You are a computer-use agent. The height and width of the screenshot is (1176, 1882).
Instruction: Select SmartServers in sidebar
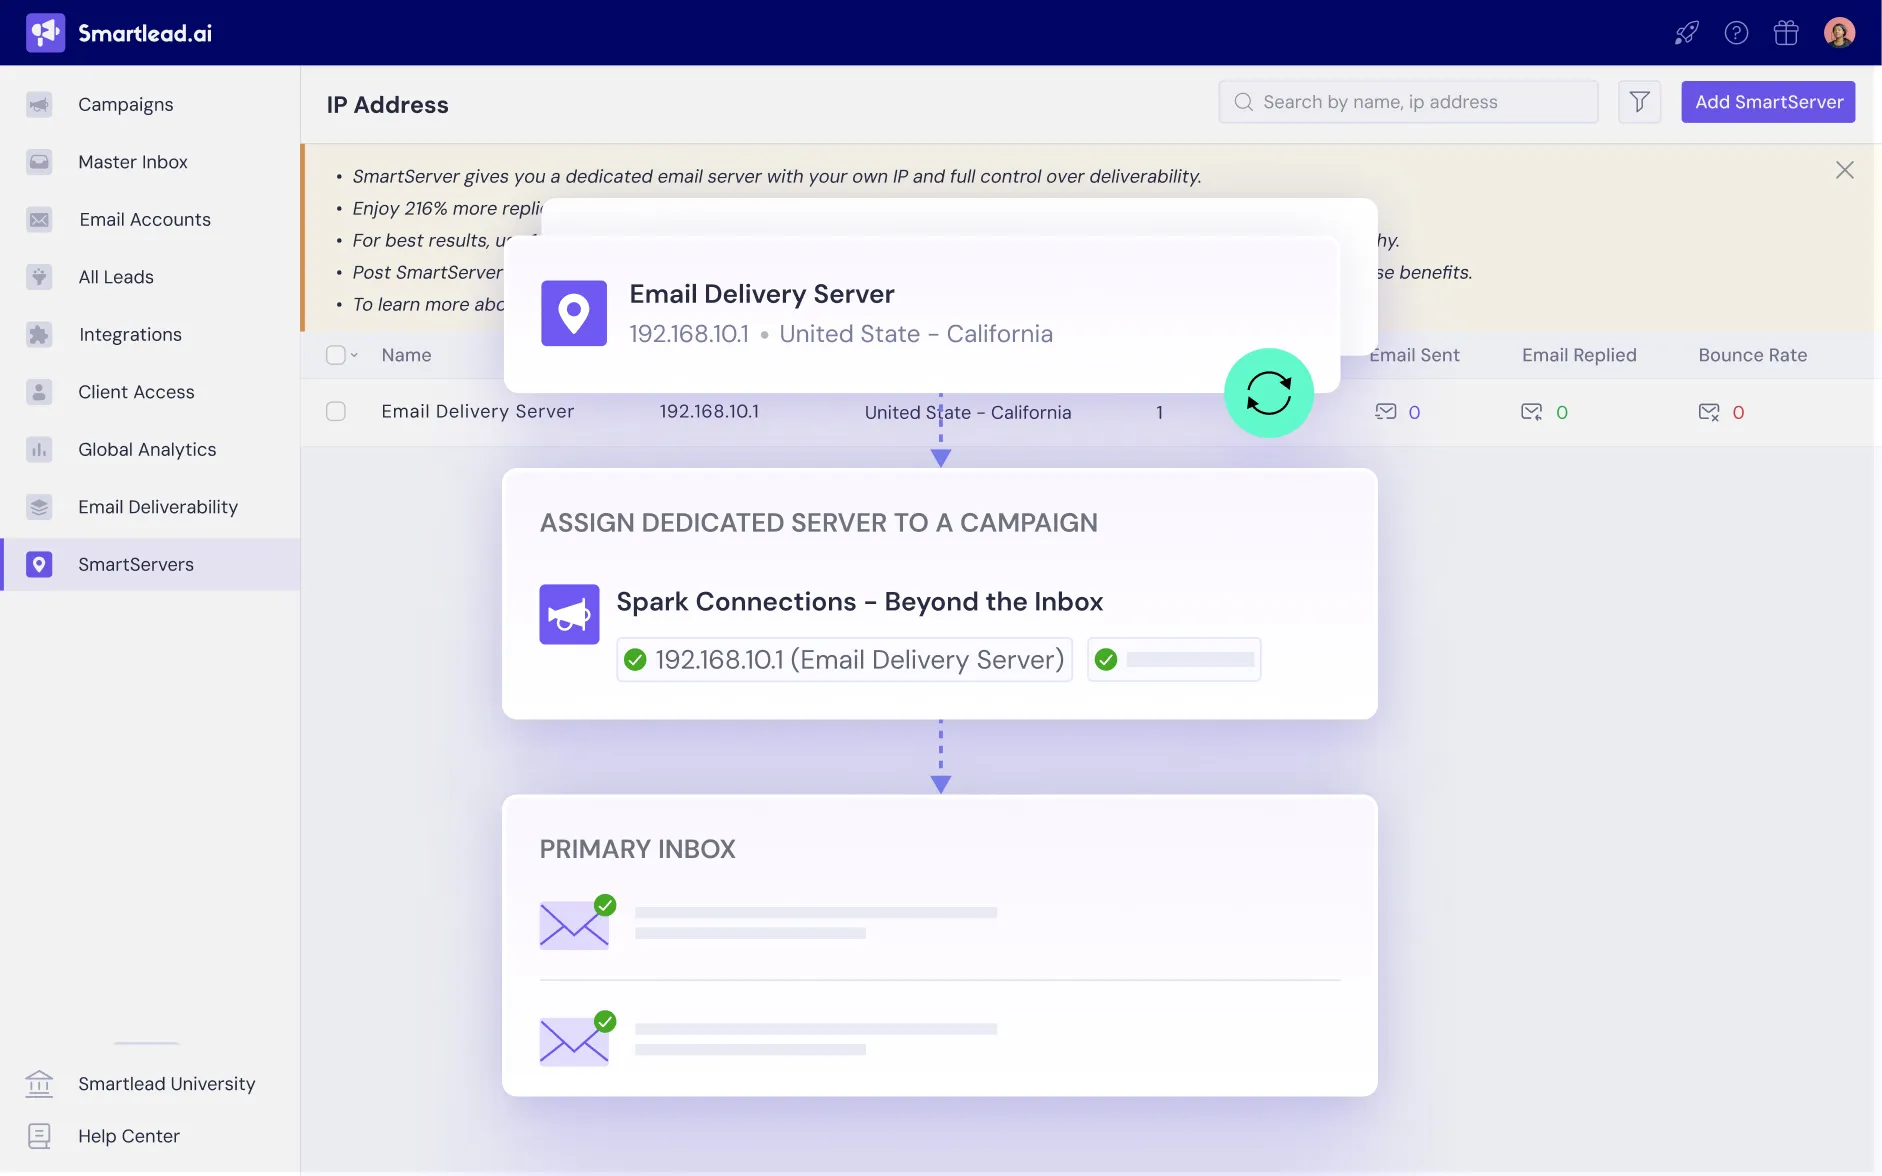[150, 564]
